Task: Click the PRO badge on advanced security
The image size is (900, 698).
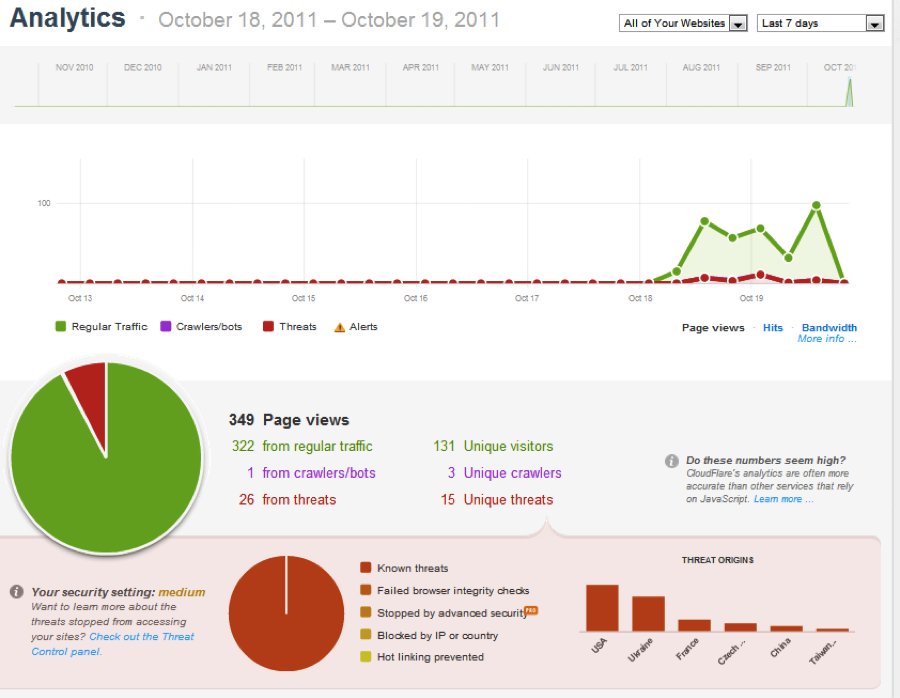Action: [531, 610]
